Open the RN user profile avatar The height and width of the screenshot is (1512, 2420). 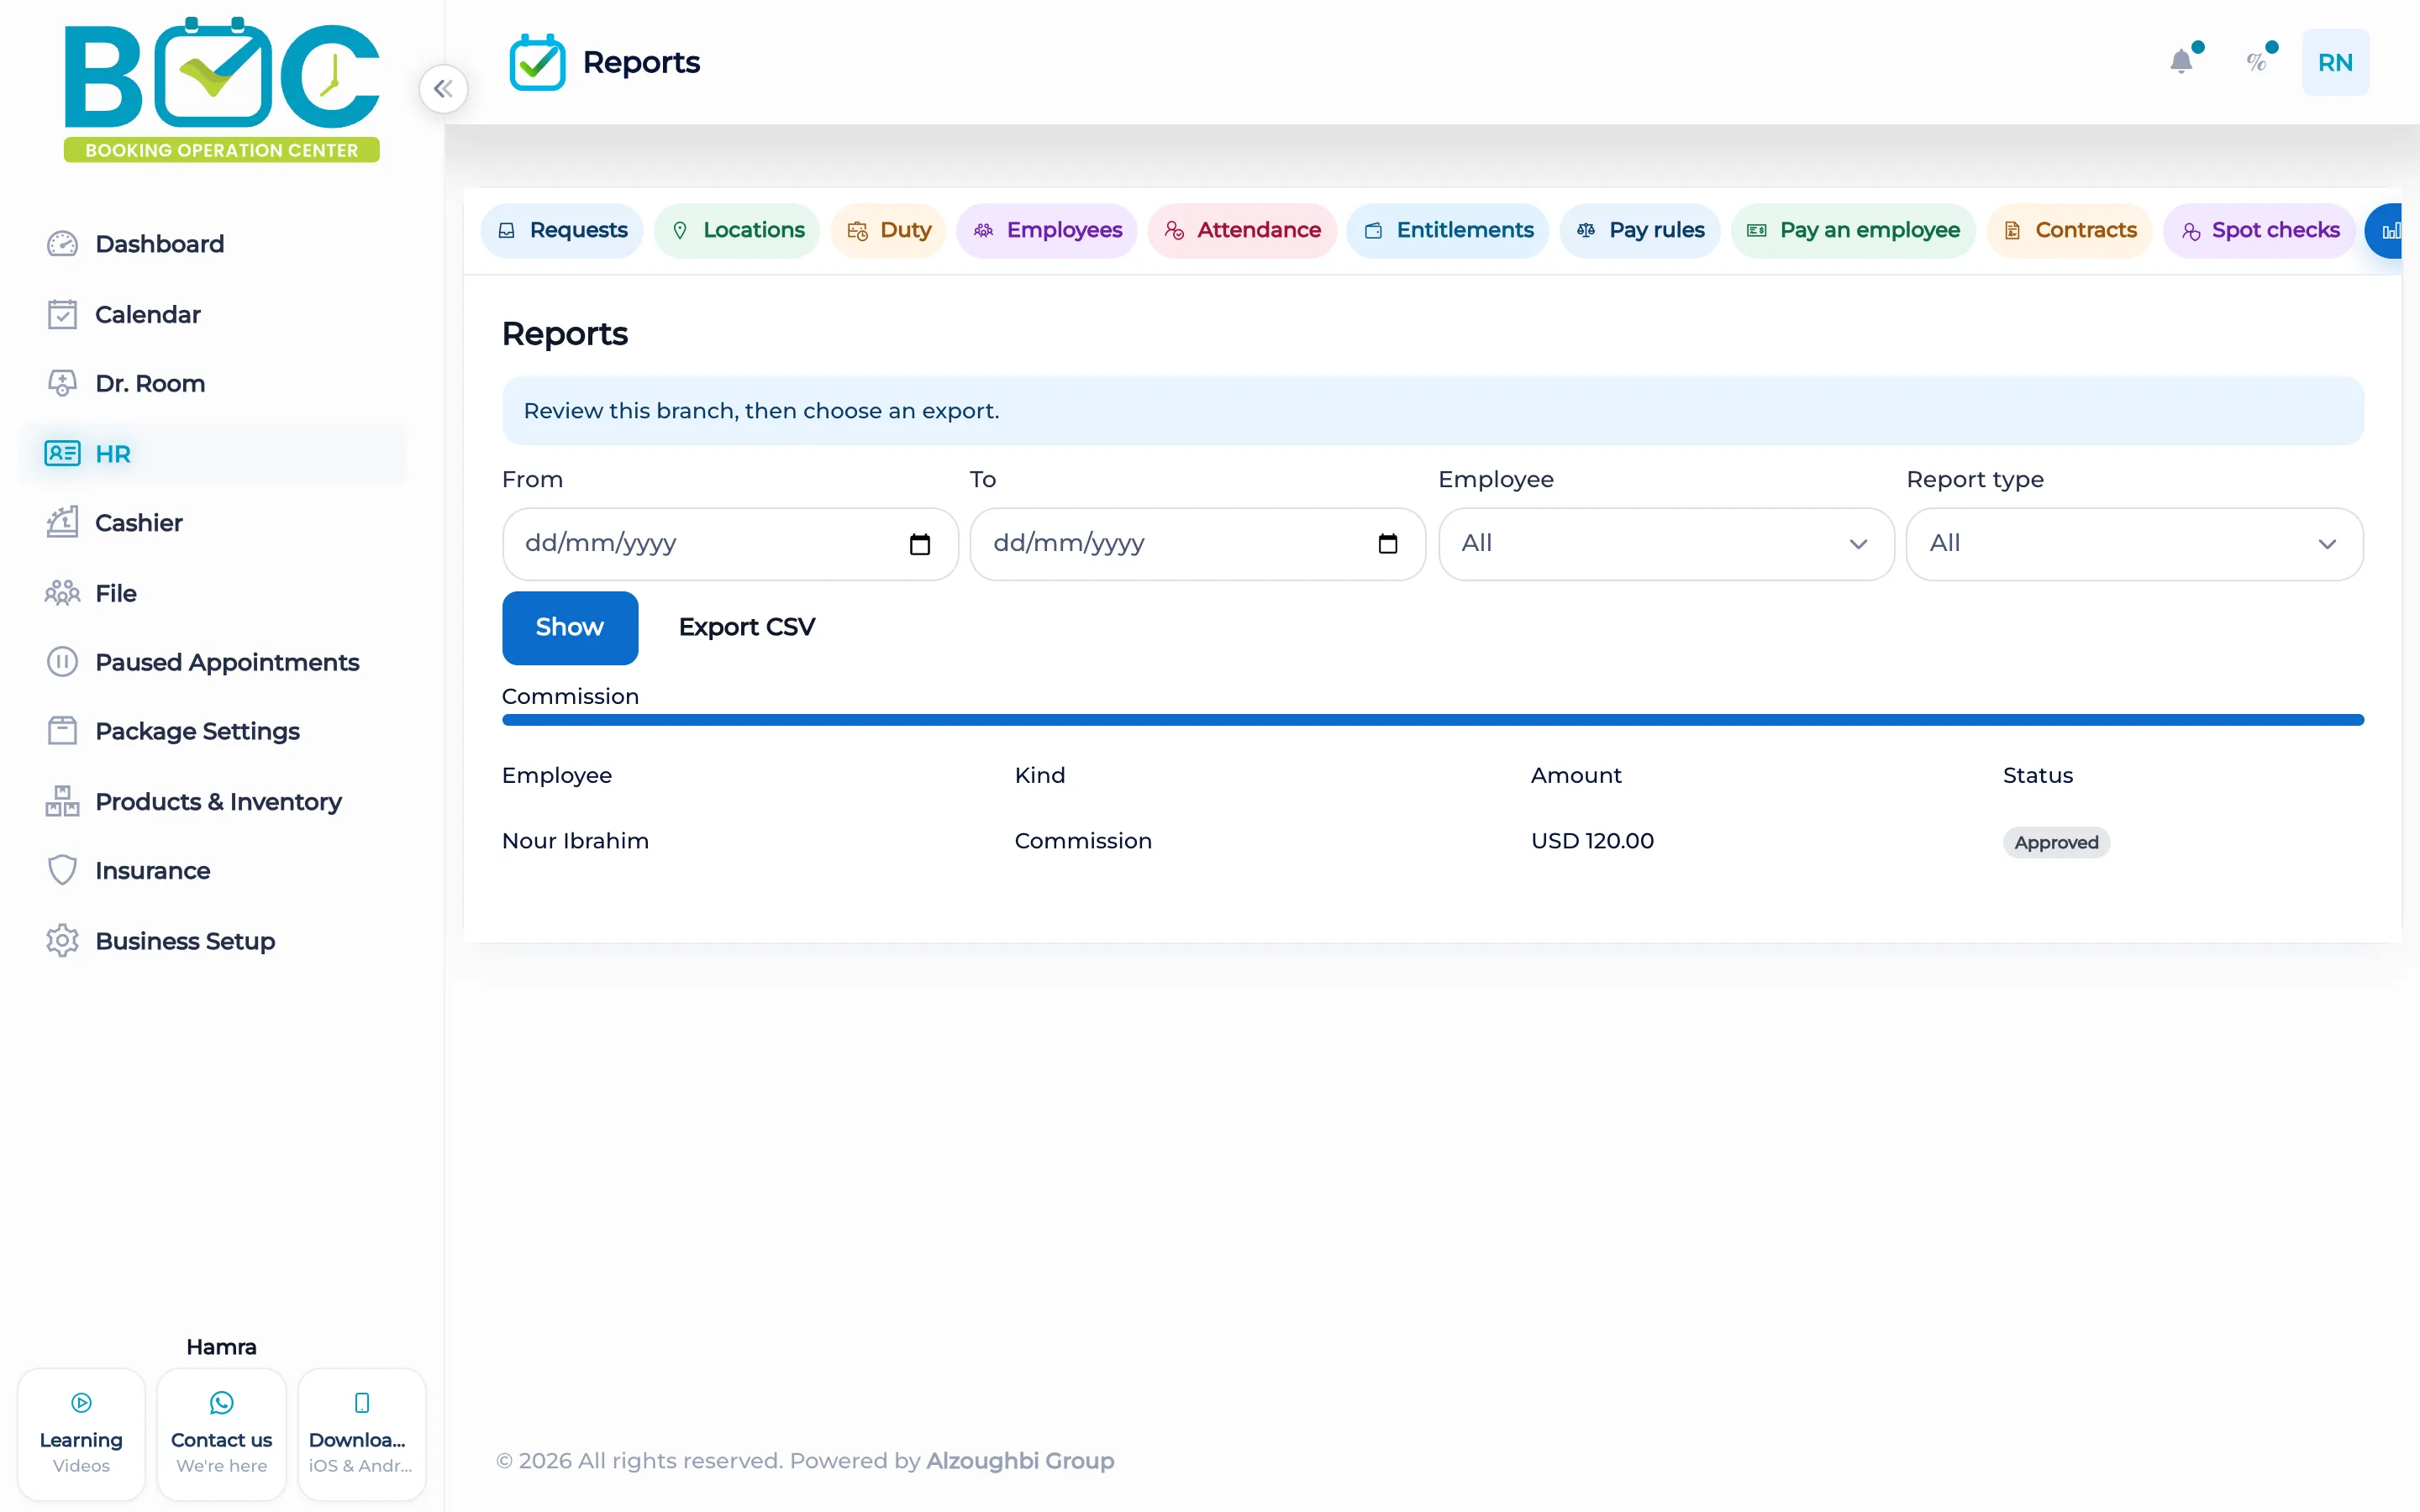[x=2335, y=62]
